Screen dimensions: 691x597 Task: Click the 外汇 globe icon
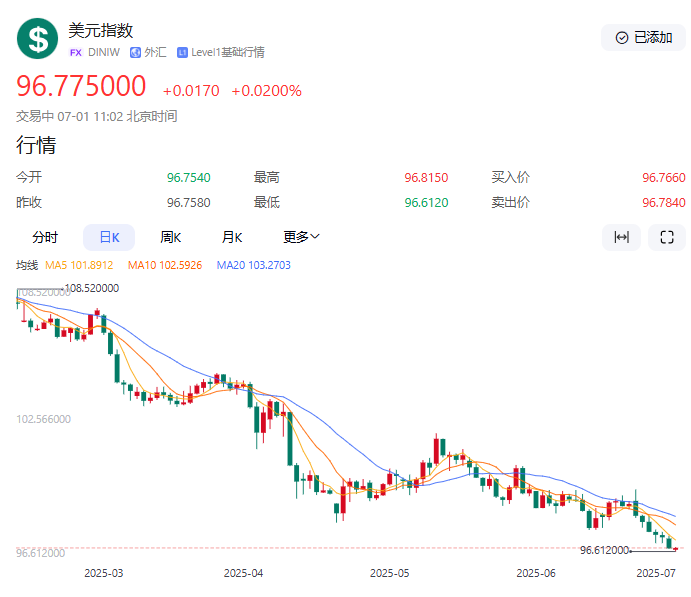135,53
